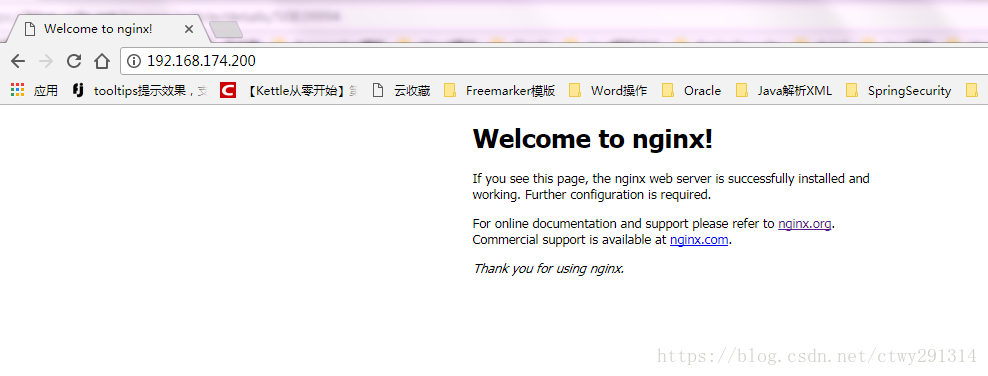Screen dimensions: 988x376
Task: Click the 应用 apps label
Action: [x=46, y=91]
